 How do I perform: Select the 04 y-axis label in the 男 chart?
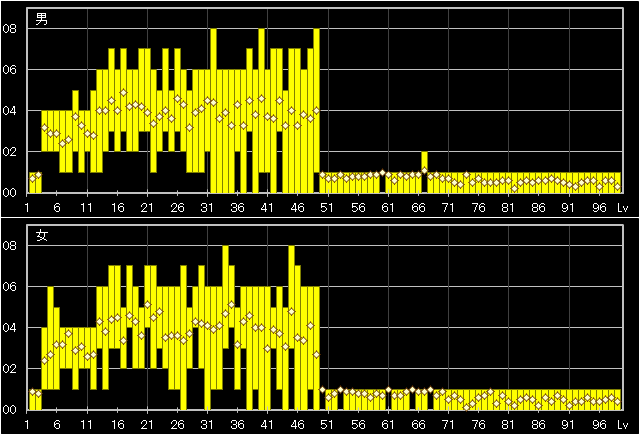[9, 111]
